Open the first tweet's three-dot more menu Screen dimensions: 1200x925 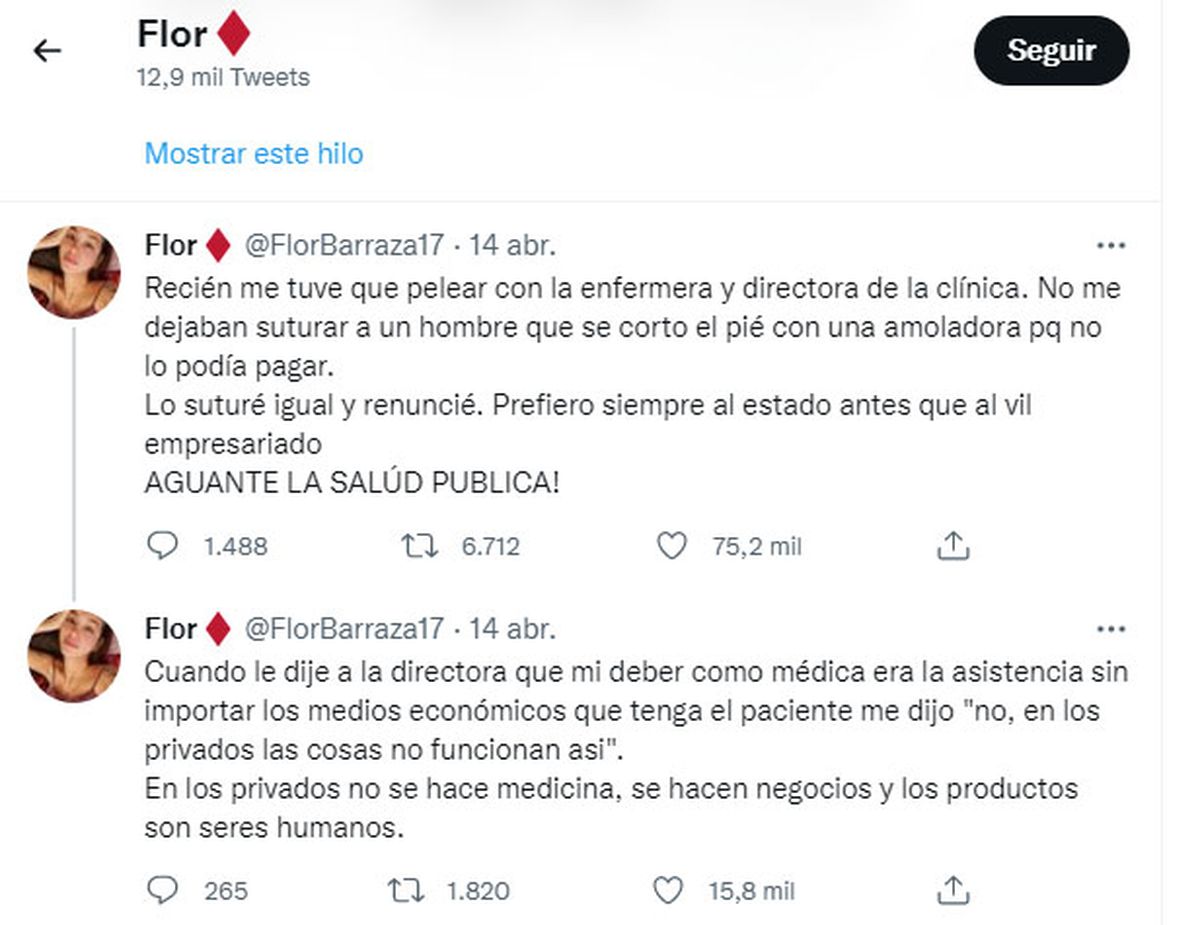1112,245
